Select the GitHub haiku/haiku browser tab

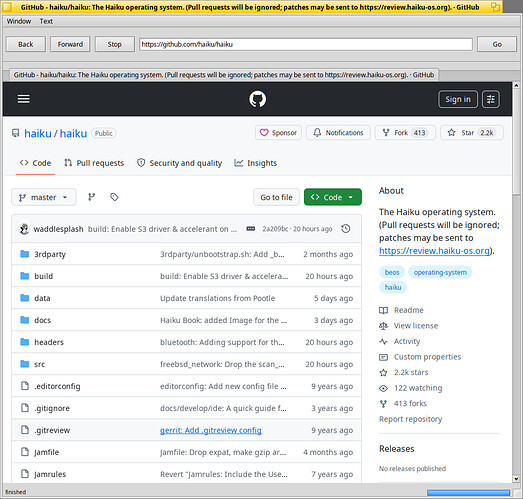click(x=224, y=75)
